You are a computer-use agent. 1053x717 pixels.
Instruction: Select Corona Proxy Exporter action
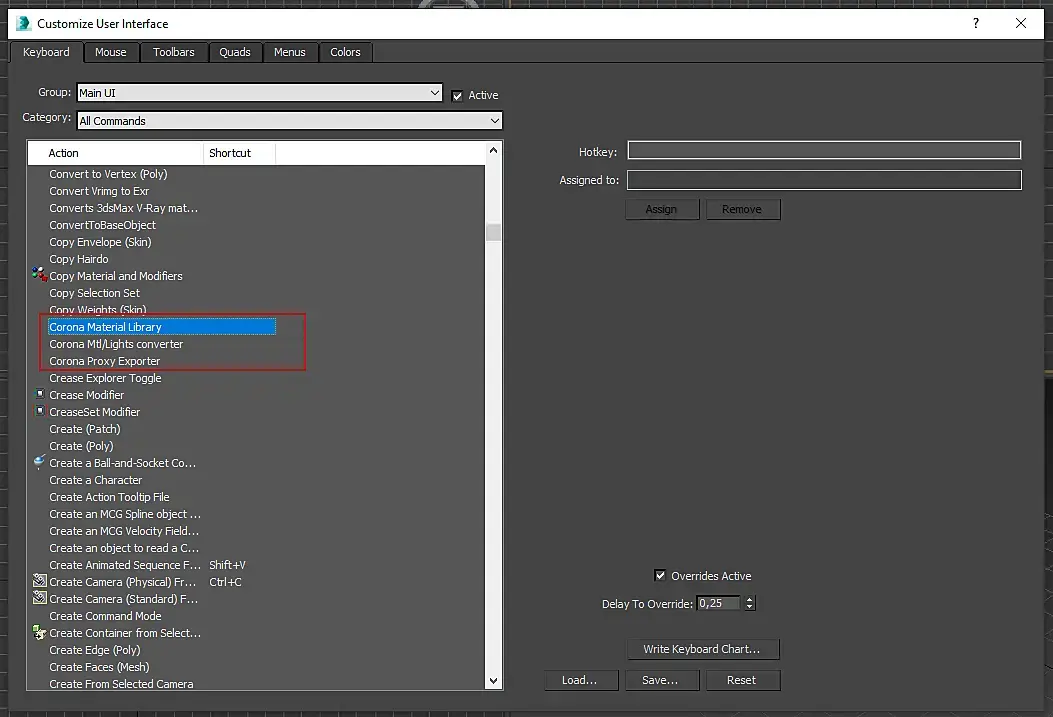[105, 361]
